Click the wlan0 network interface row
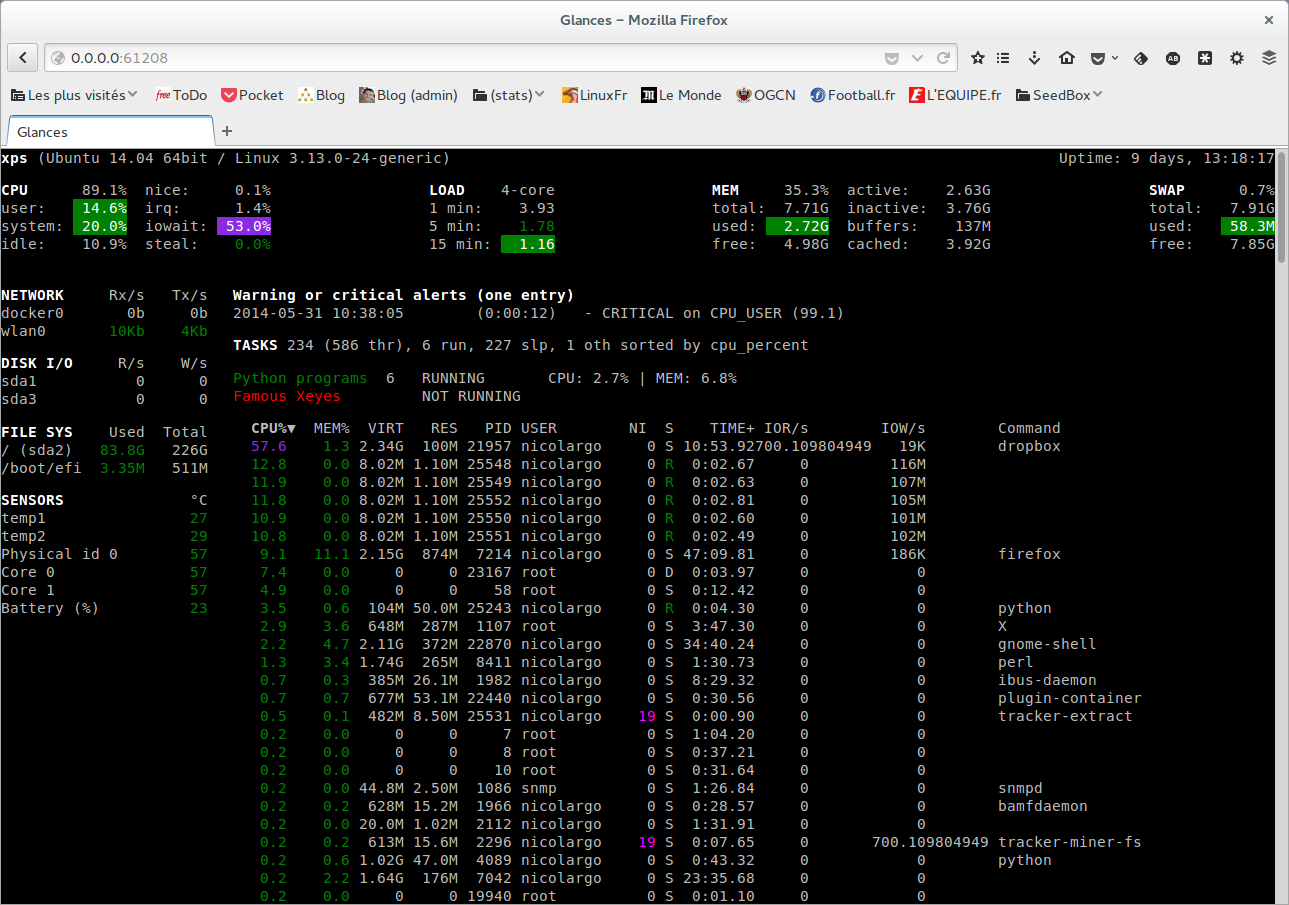 coord(104,331)
